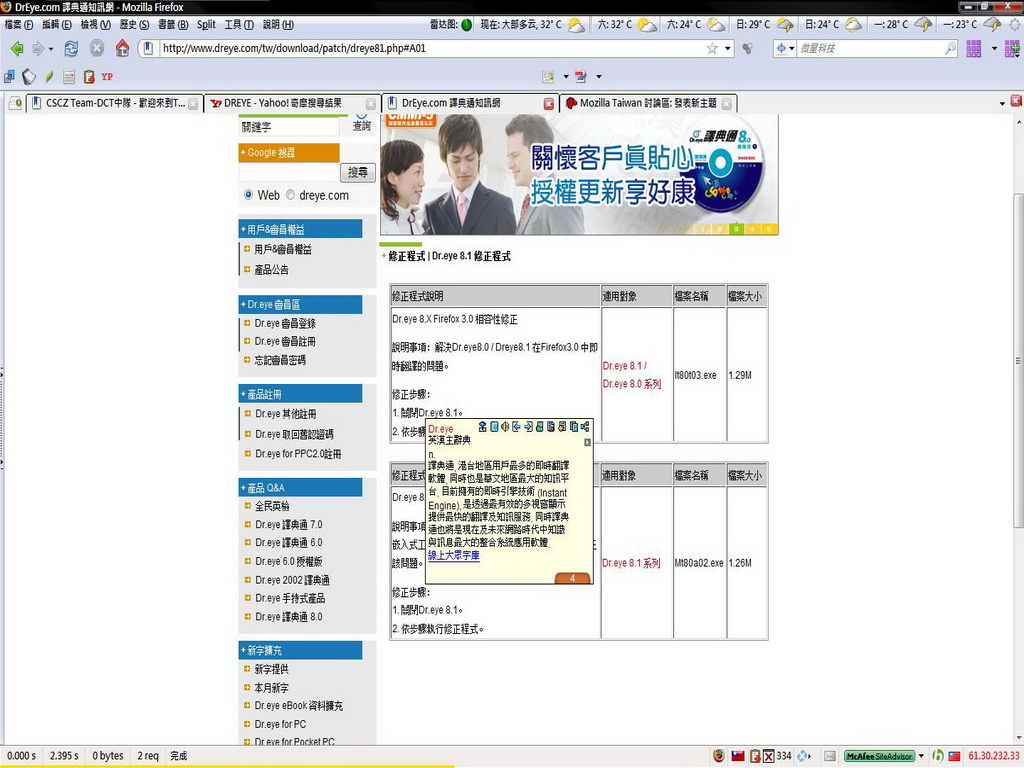Click the Reload page icon
This screenshot has width=1024, height=768.
[71, 48]
